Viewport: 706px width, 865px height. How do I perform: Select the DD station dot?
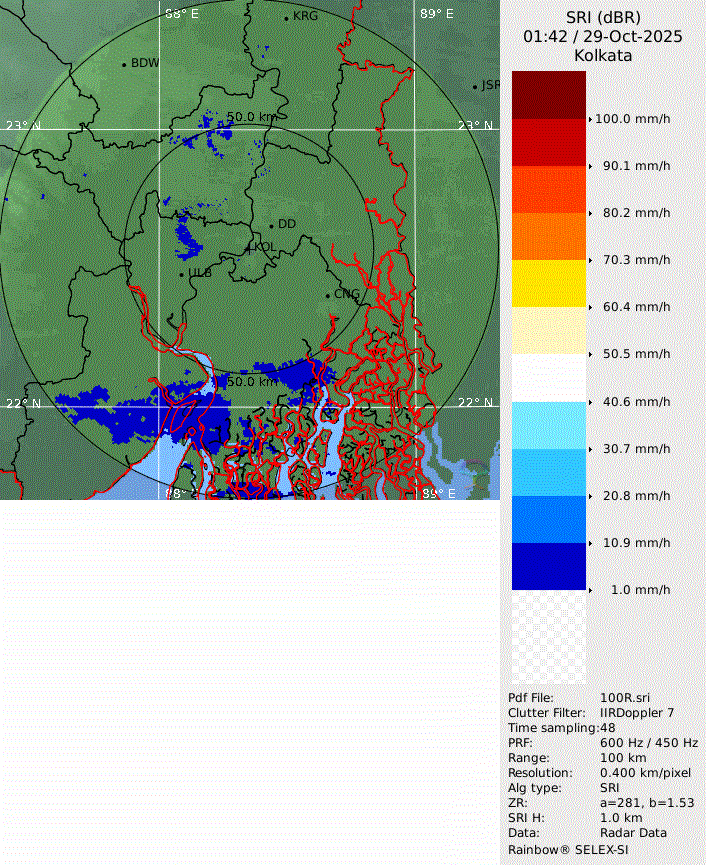271,225
